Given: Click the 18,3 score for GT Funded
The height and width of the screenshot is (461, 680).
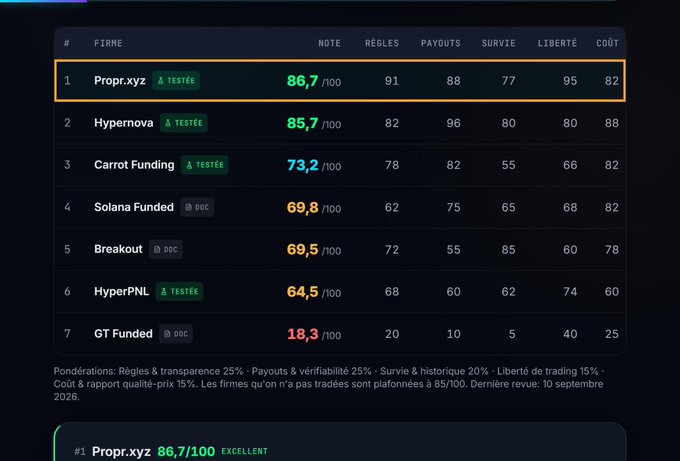Looking at the screenshot, I should click(302, 334).
